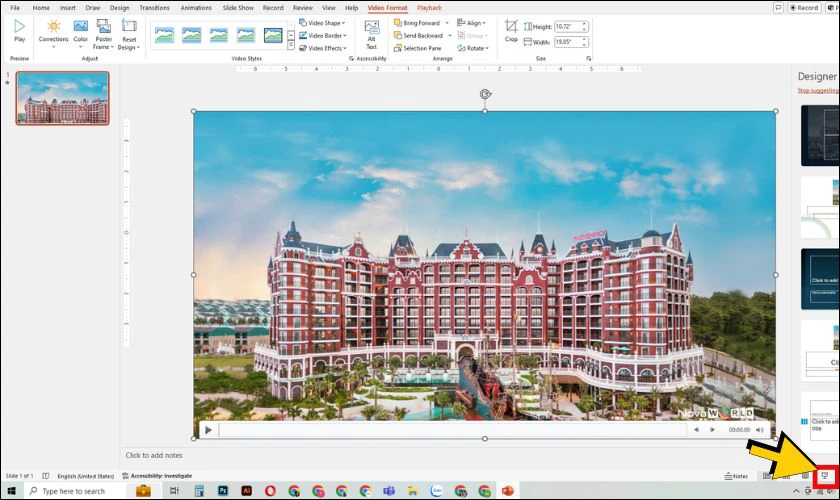Start Slide Show from status bar icon
This screenshot has width=840, height=500.
pyautogui.click(x=825, y=476)
